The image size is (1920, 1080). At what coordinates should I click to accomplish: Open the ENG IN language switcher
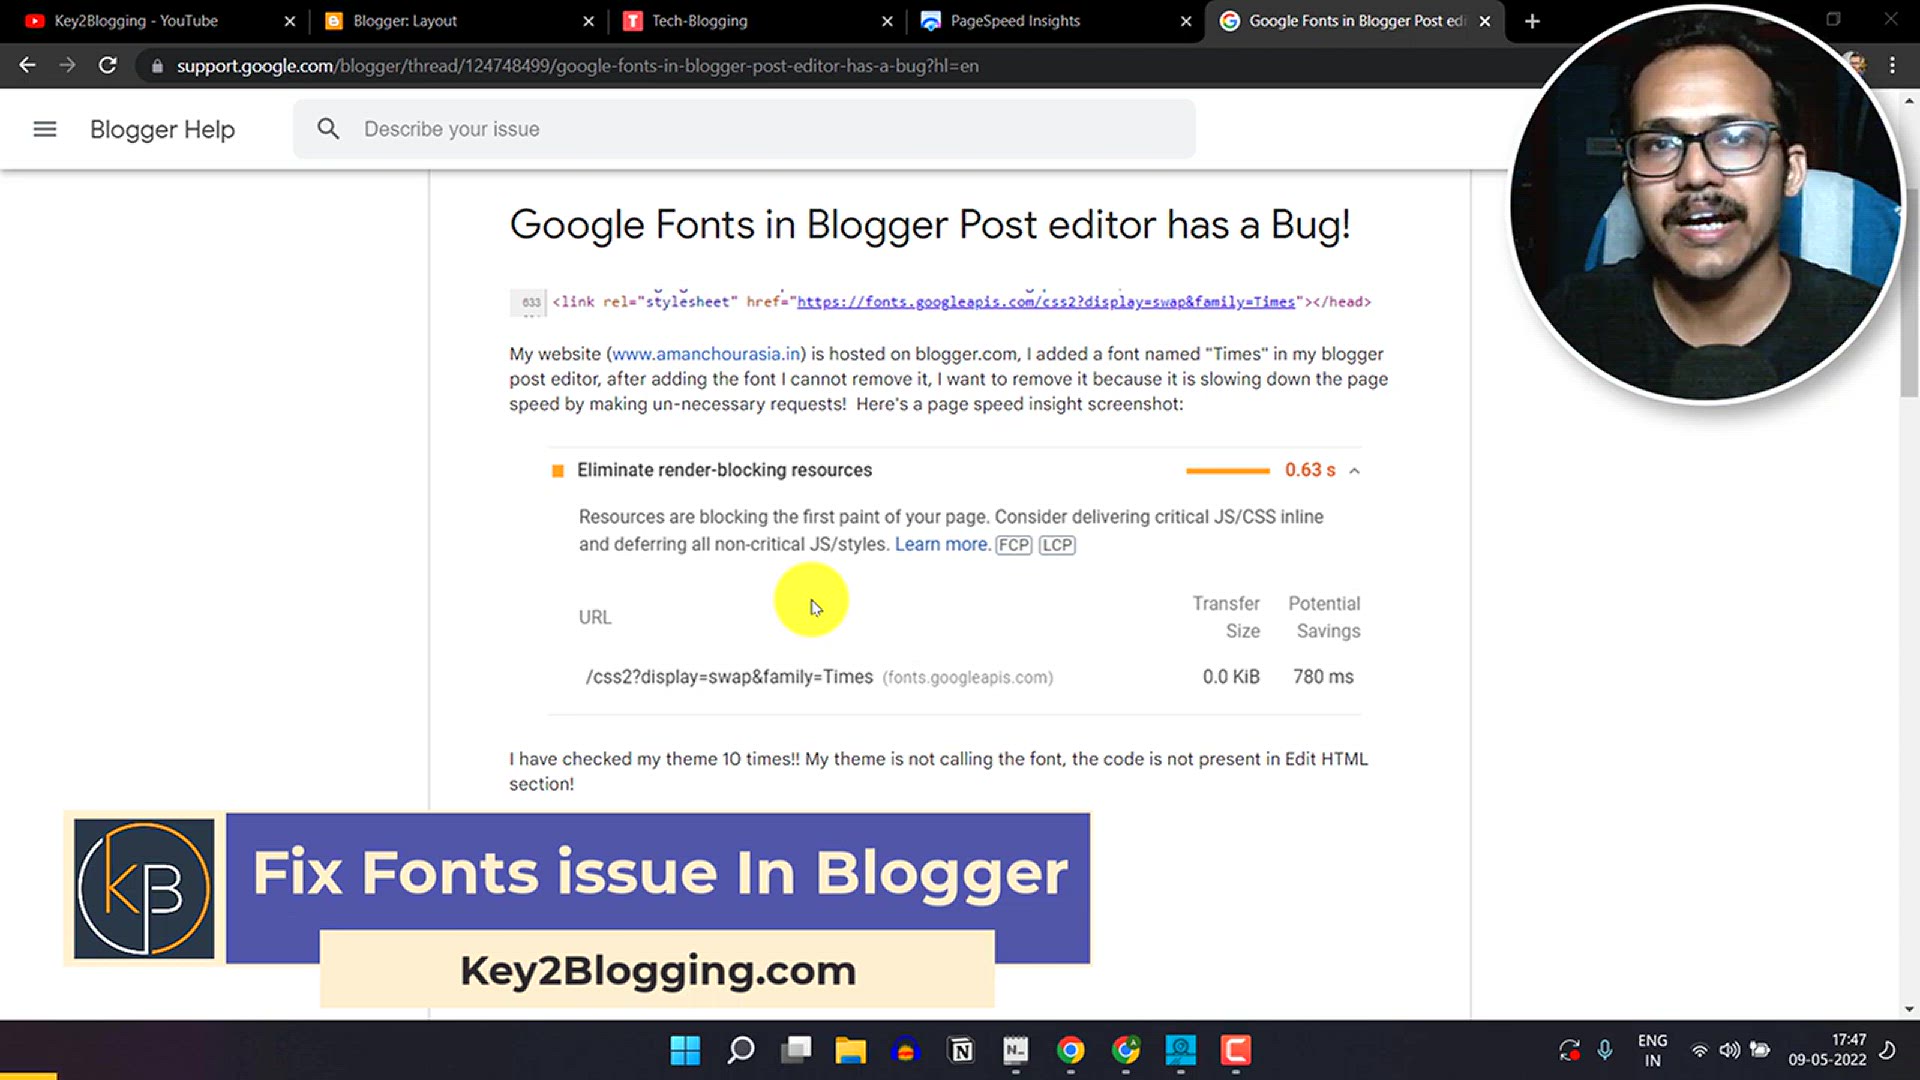(1652, 1050)
